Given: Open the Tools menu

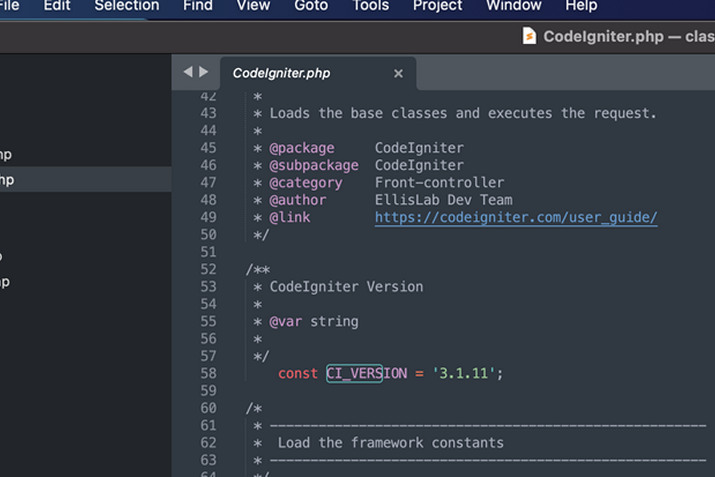Looking at the screenshot, I should click(371, 6).
